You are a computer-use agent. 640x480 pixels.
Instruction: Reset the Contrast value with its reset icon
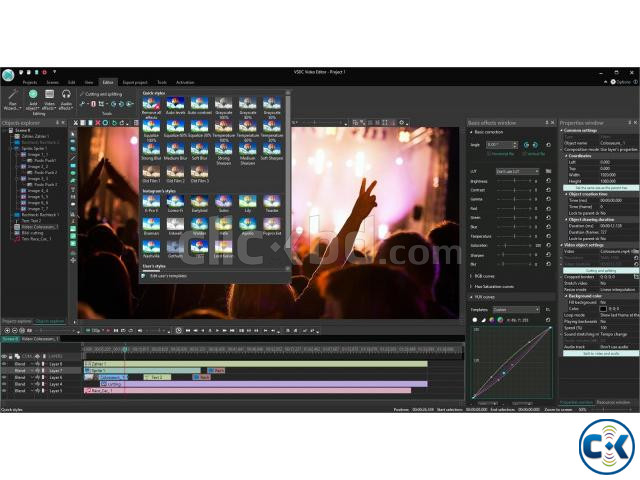pyautogui.click(x=549, y=190)
